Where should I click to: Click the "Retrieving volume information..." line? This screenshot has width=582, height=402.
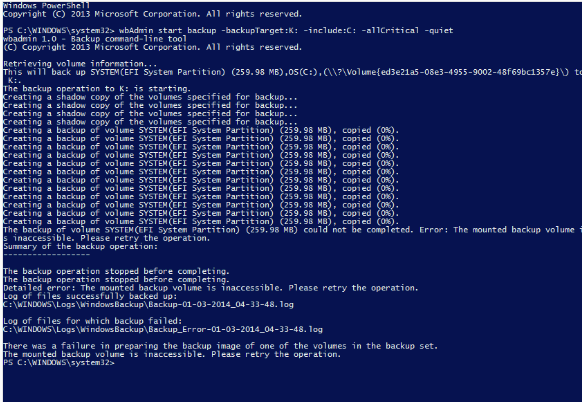[80, 64]
